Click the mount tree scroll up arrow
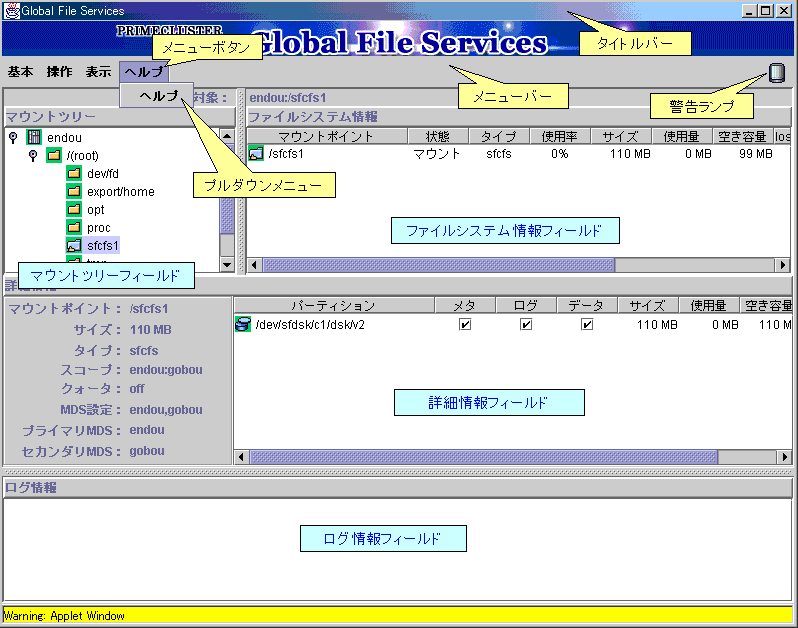The image size is (798, 628). [x=227, y=136]
